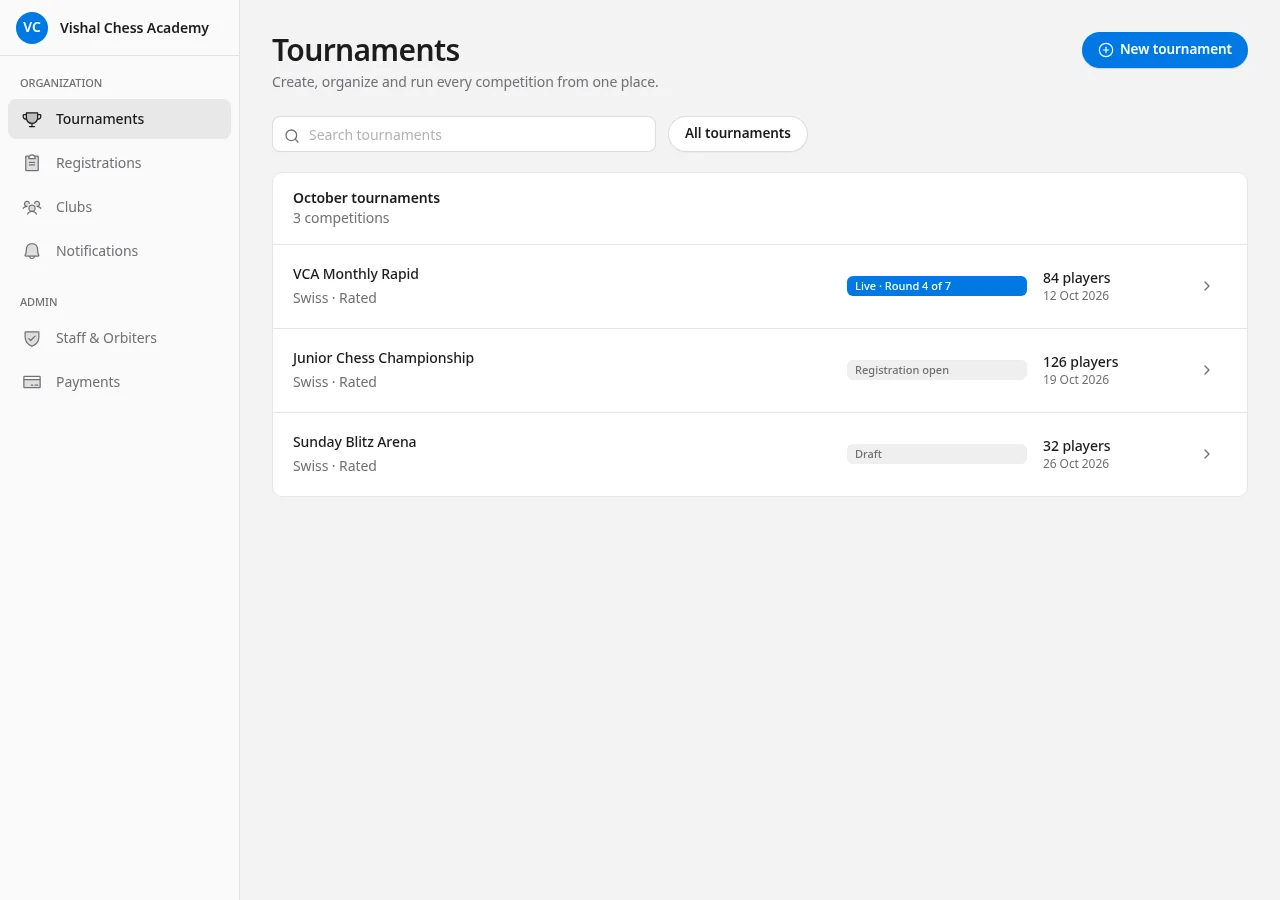Screen dimensions: 1280x900
Task: Click the 32 players count
Action: (1077, 446)
